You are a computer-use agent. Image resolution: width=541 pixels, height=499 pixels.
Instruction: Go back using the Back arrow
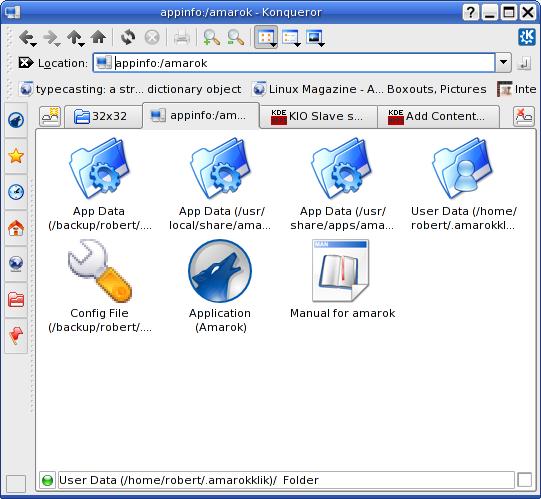pos(26,37)
